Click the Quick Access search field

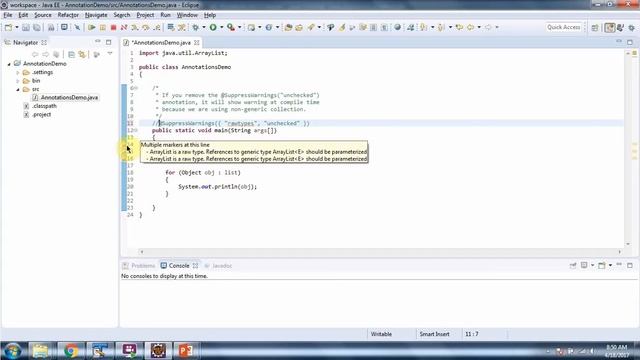564,27
